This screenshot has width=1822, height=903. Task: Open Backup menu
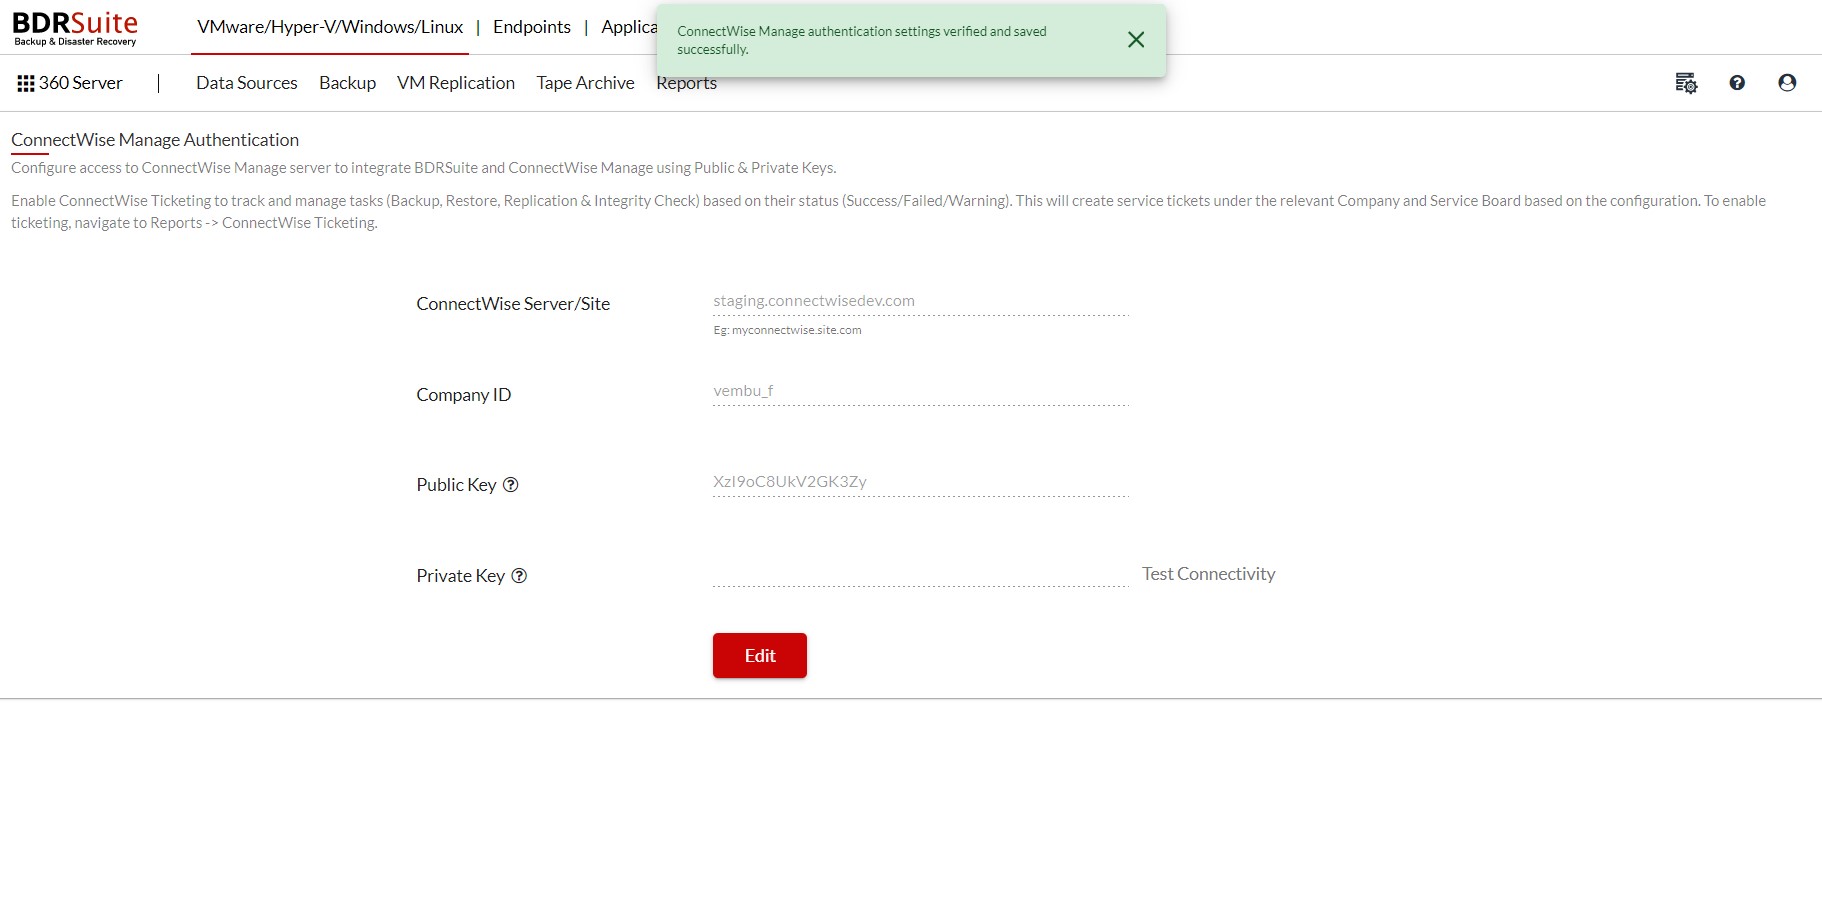pyautogui.click(x=347, y=83)
